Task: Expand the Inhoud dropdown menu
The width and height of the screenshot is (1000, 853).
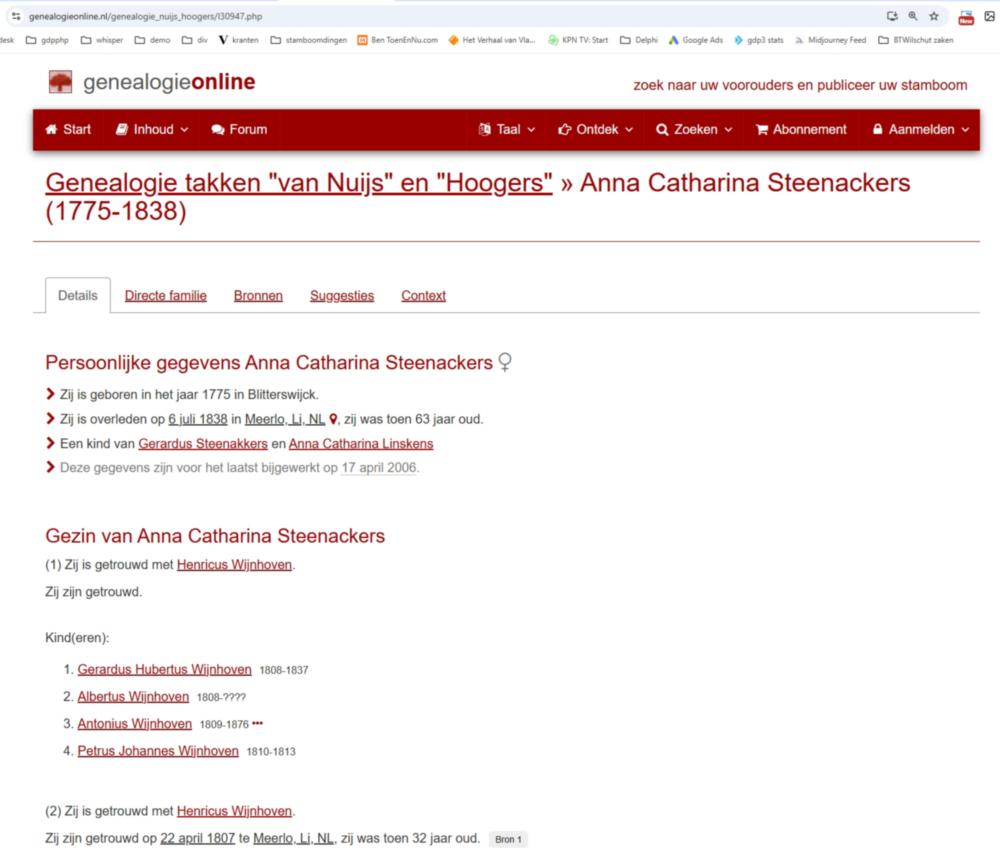Action: click(151, 129)
